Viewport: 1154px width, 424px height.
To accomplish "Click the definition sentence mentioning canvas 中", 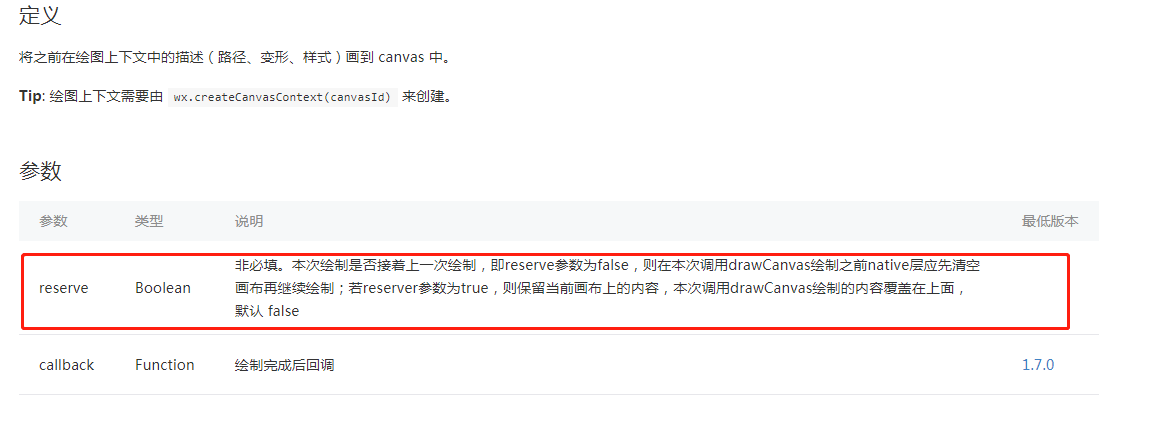I will click(234, 57).
